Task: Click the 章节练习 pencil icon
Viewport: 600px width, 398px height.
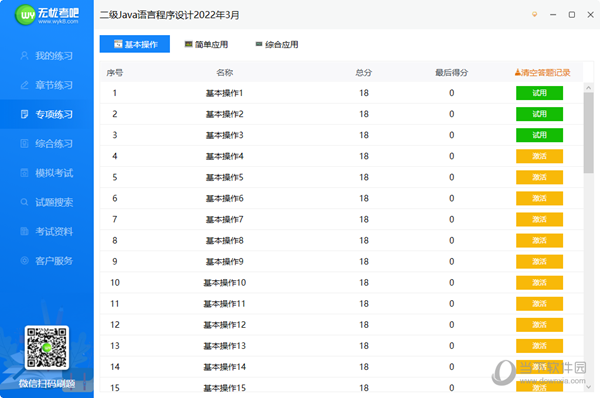Action: pyautogui.click(x=24, y=85)
